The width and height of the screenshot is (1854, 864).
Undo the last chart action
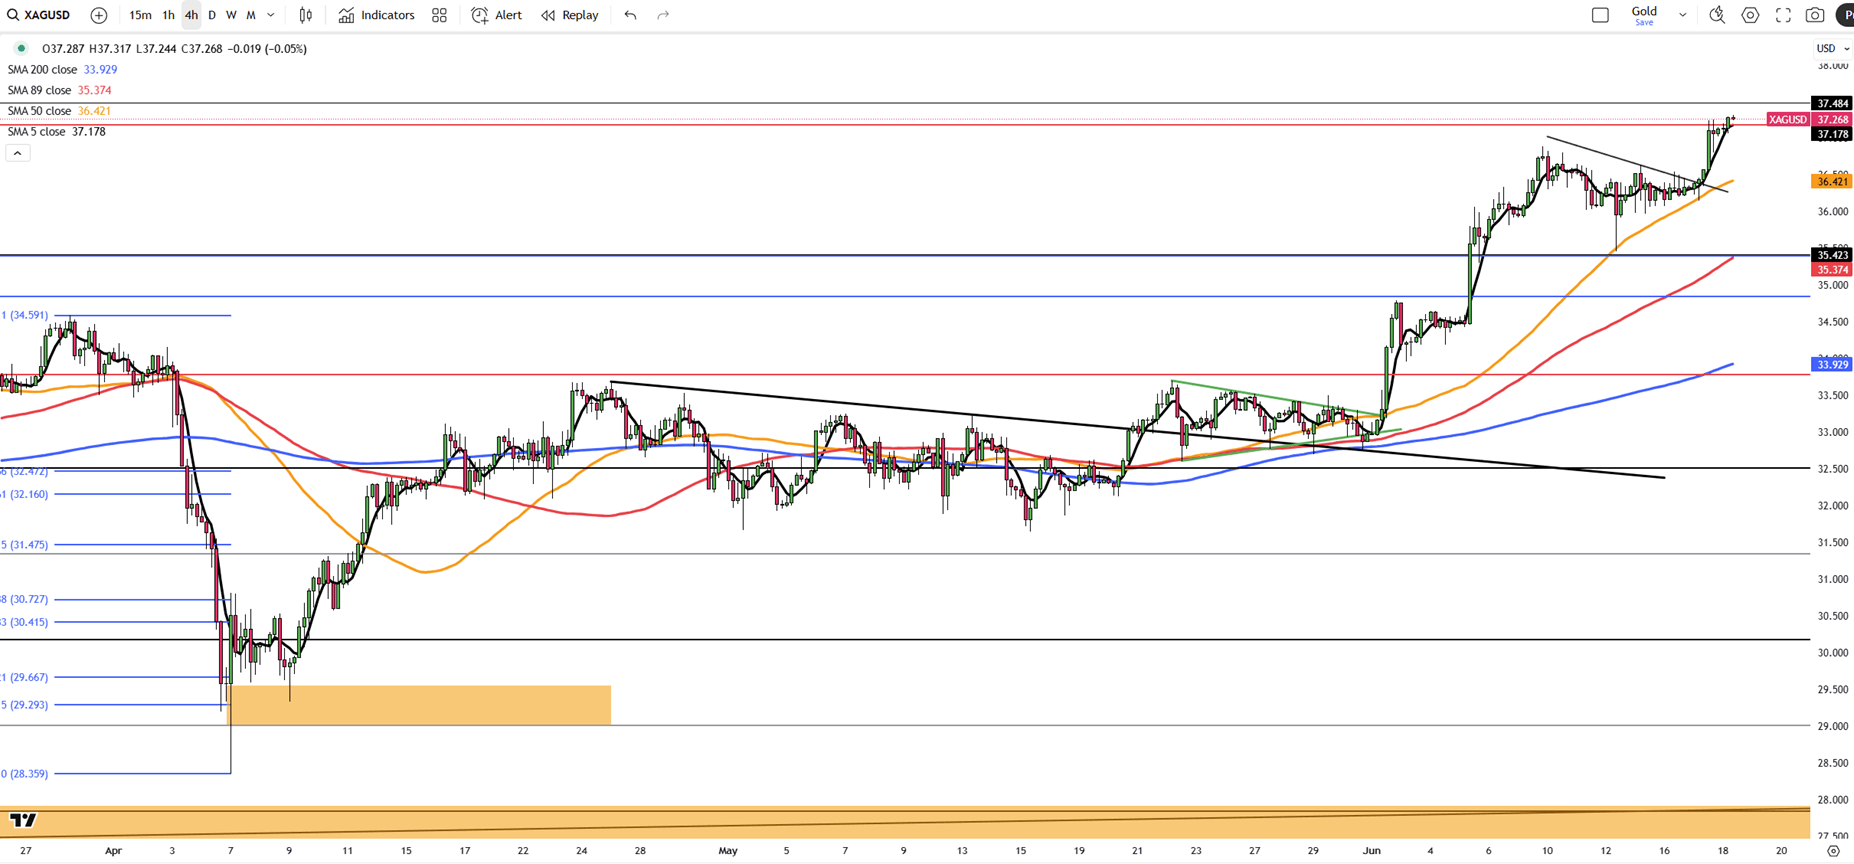(630, 15)
